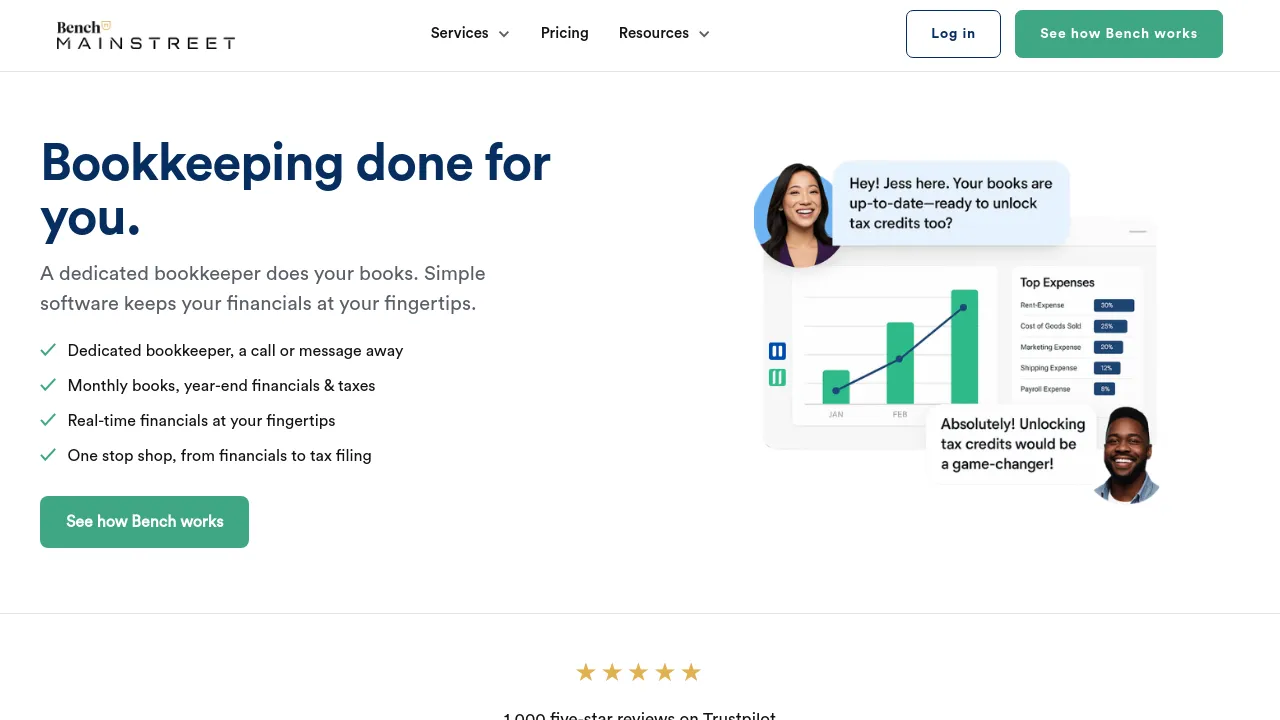This screenshot has width=1280, height=720.
Task: Expand the Services dropdown chevron
Action: [x=504, y=34]
